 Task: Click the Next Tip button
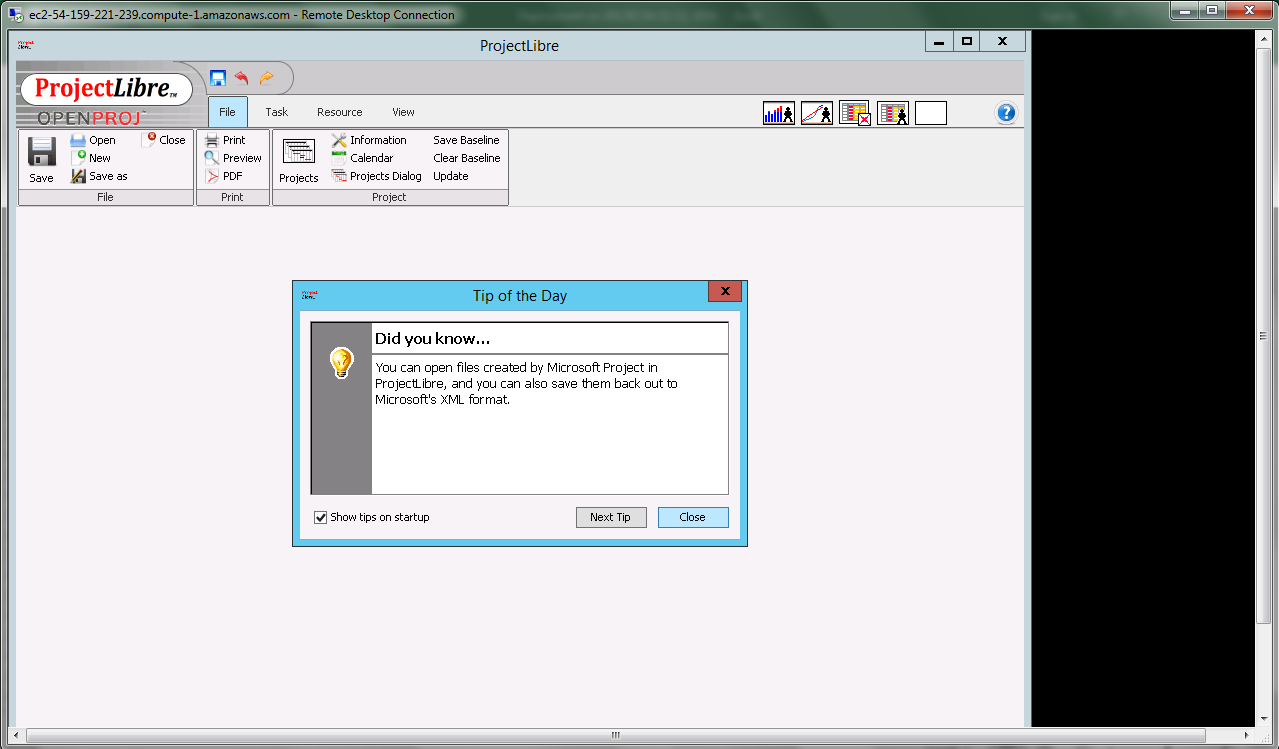coord(610,517)
